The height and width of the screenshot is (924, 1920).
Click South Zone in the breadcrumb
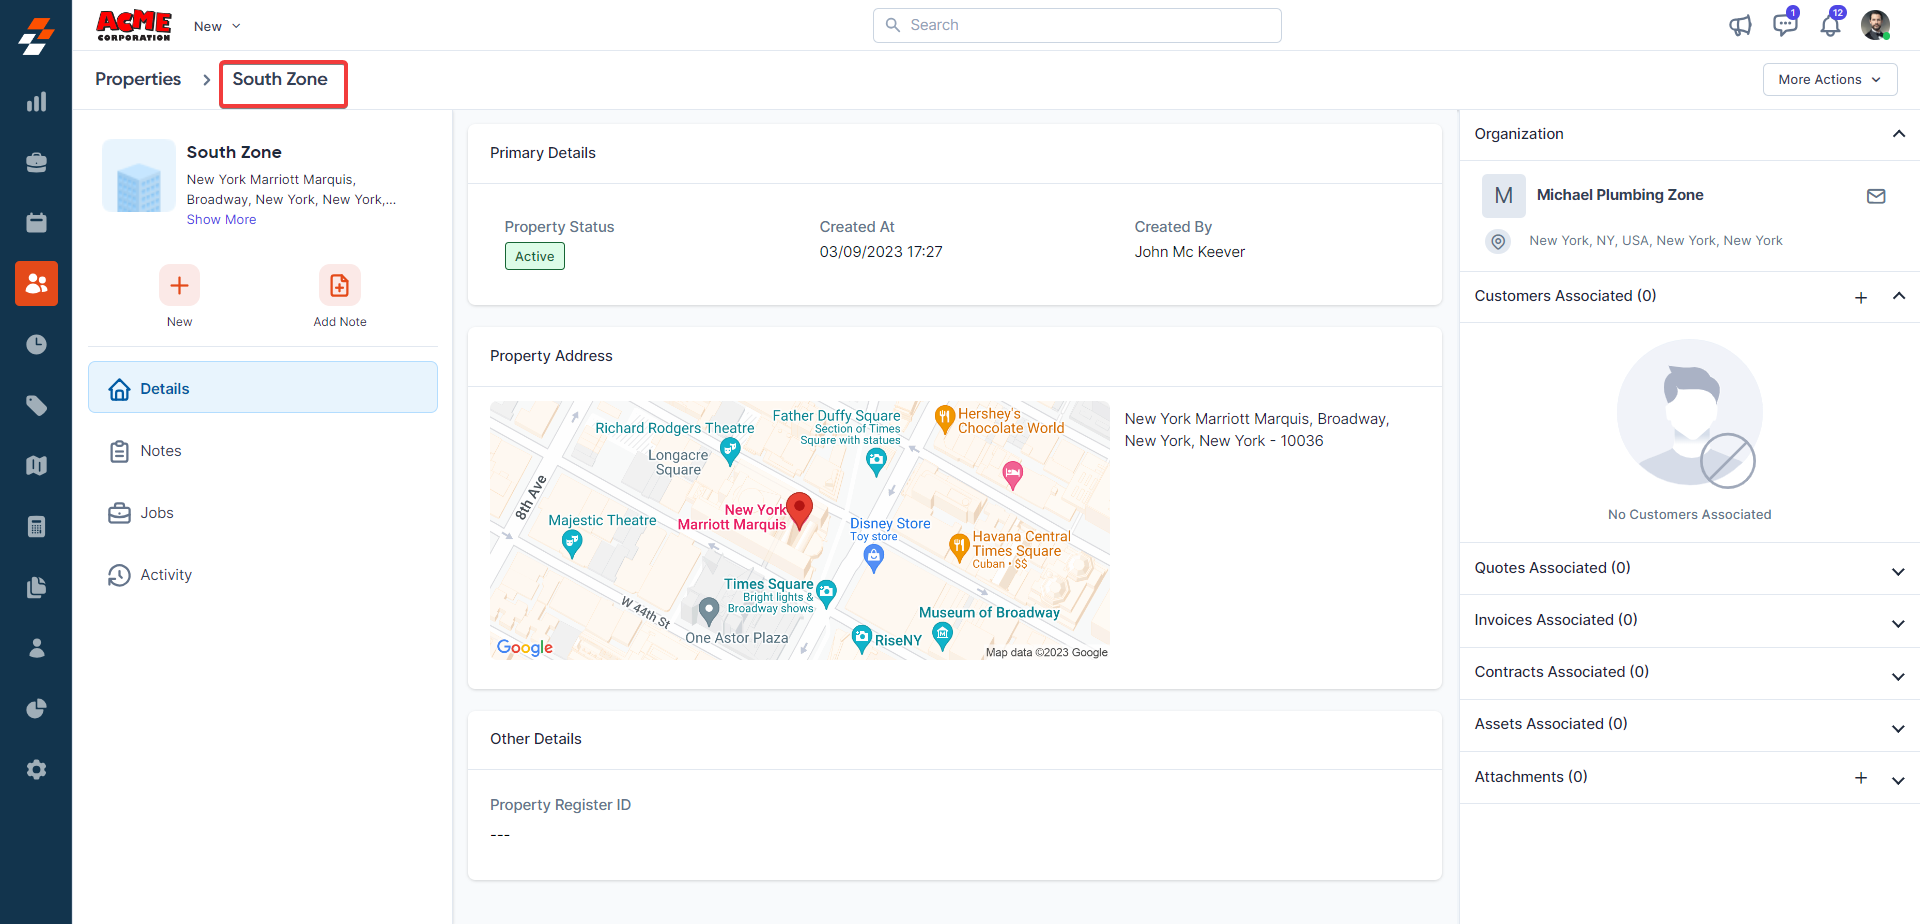[280, 79]
